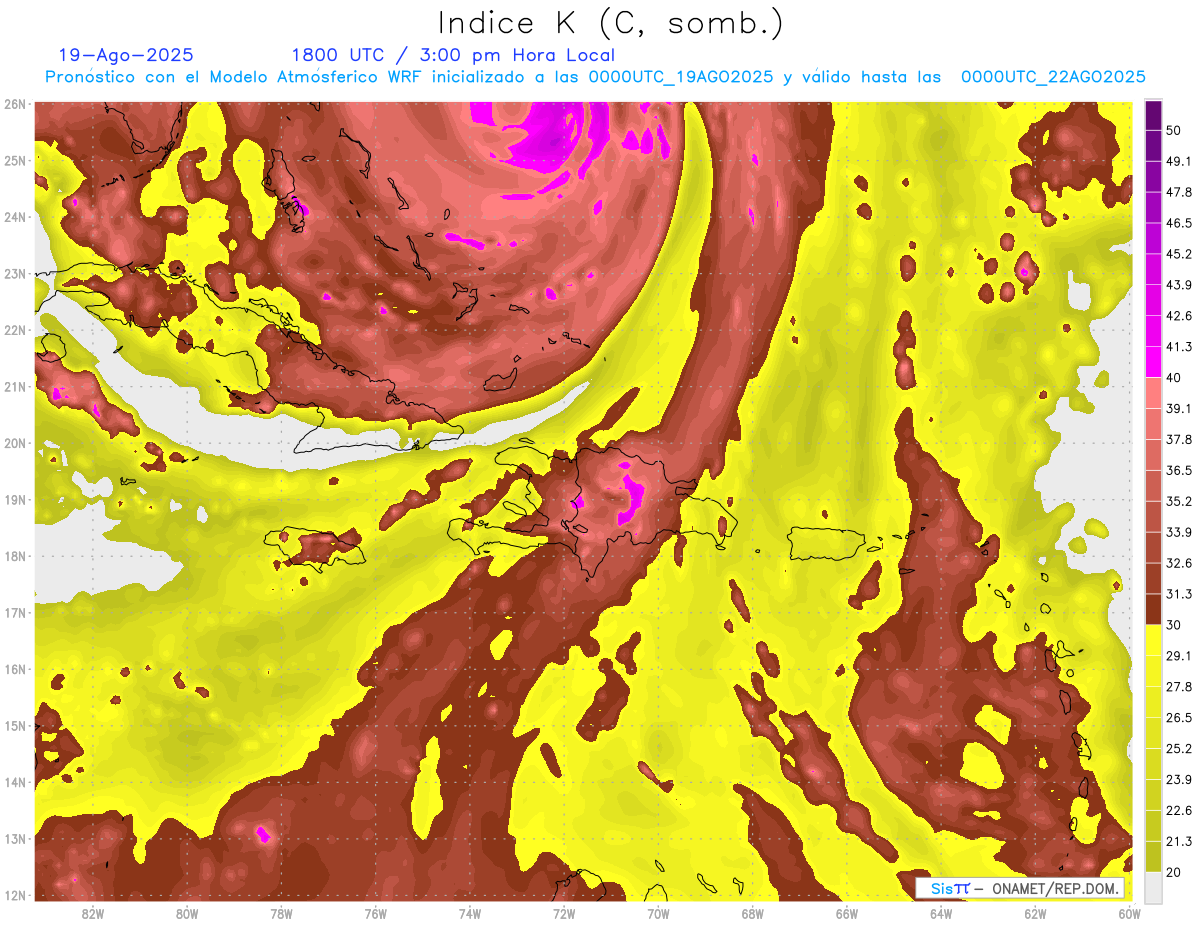The width and height of the screenshot is (1200, 927).
Task: Select the date label "19-Ago-2025"
Action: [x=126, y=56]
